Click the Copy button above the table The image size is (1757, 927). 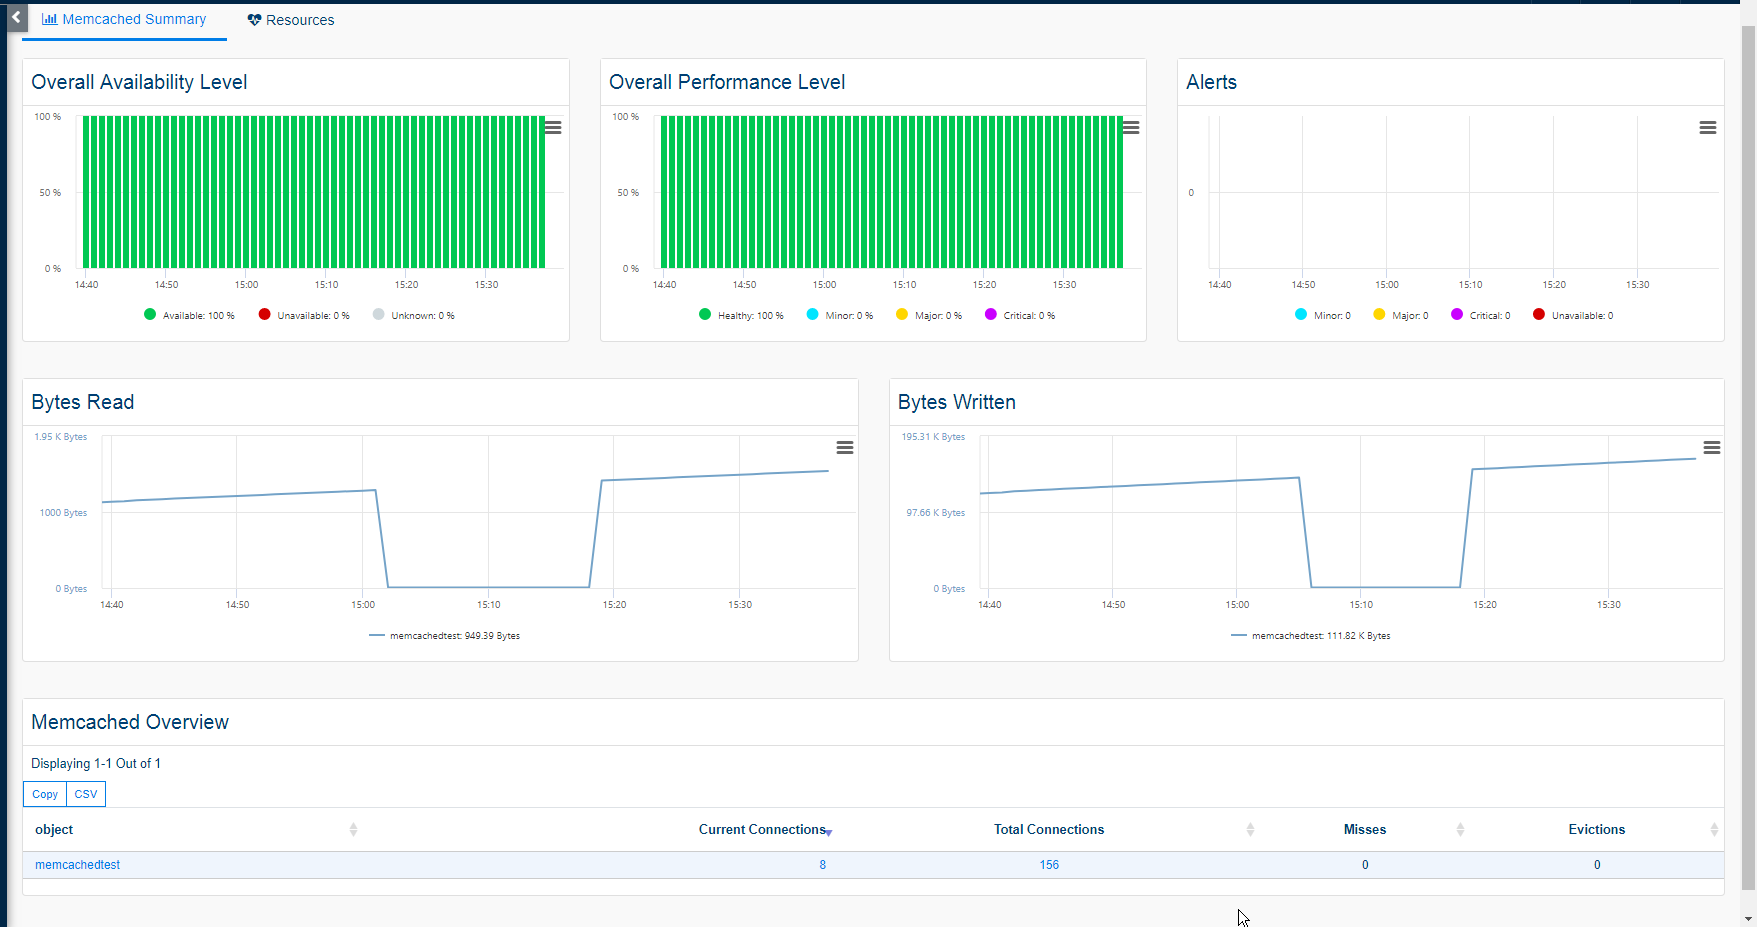(x=45, y=794)
